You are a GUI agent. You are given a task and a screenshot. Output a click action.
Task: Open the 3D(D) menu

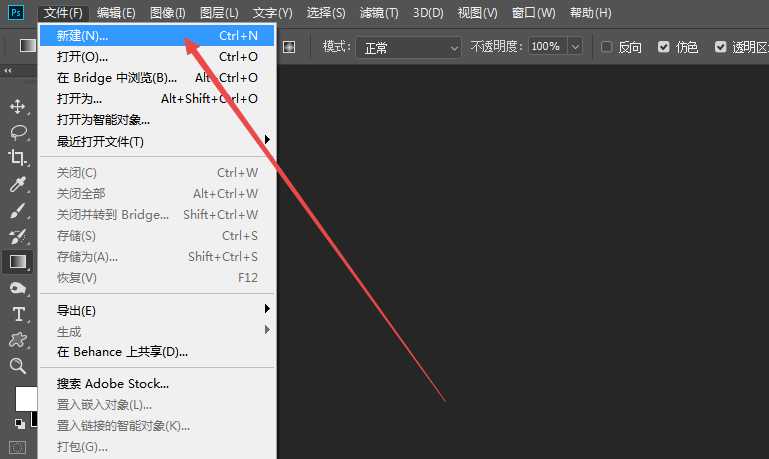pyautogui.click(x=428, y=13)
